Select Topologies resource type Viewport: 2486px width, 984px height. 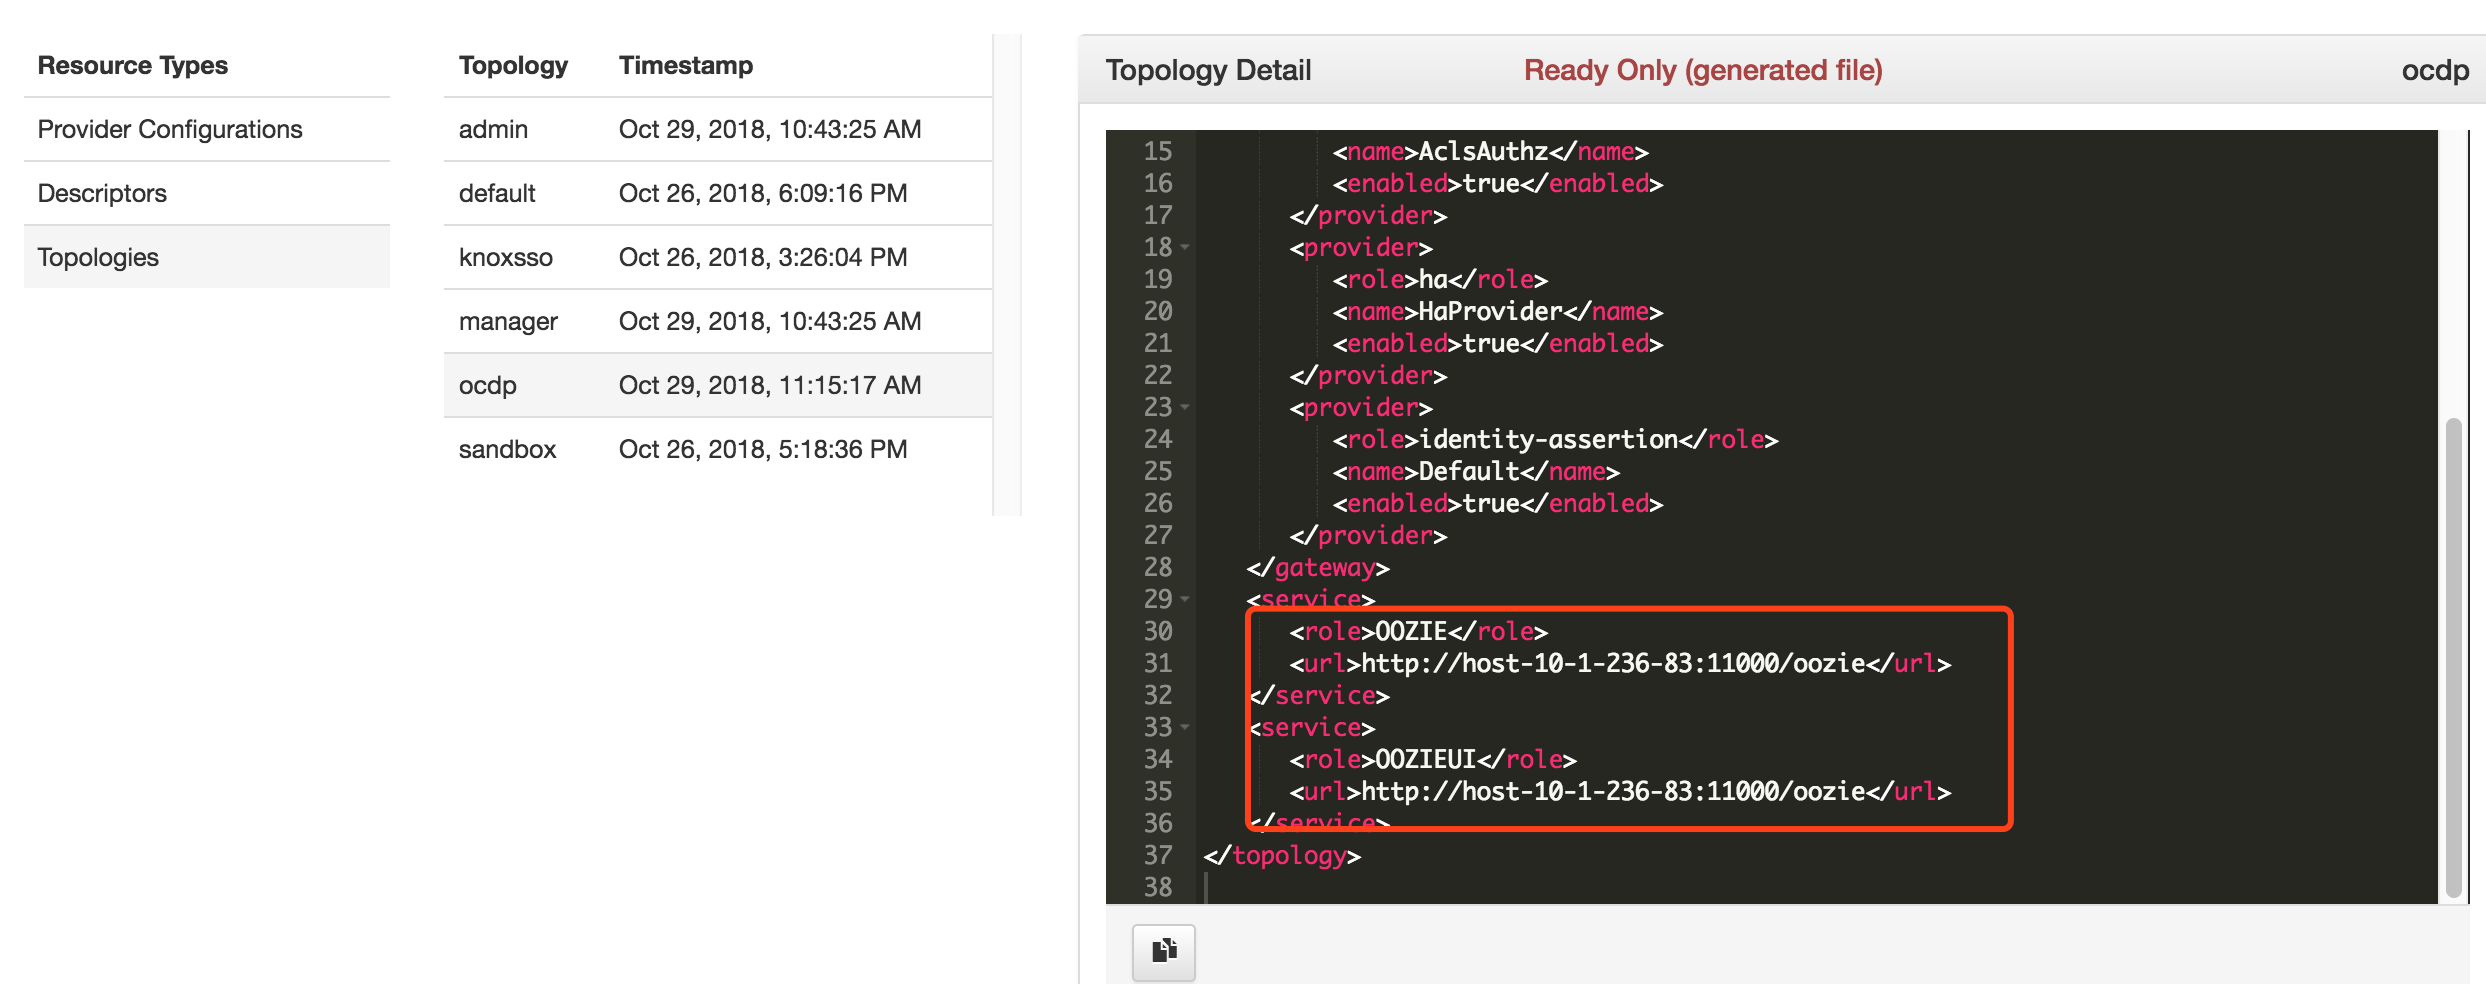pos(207,257)
